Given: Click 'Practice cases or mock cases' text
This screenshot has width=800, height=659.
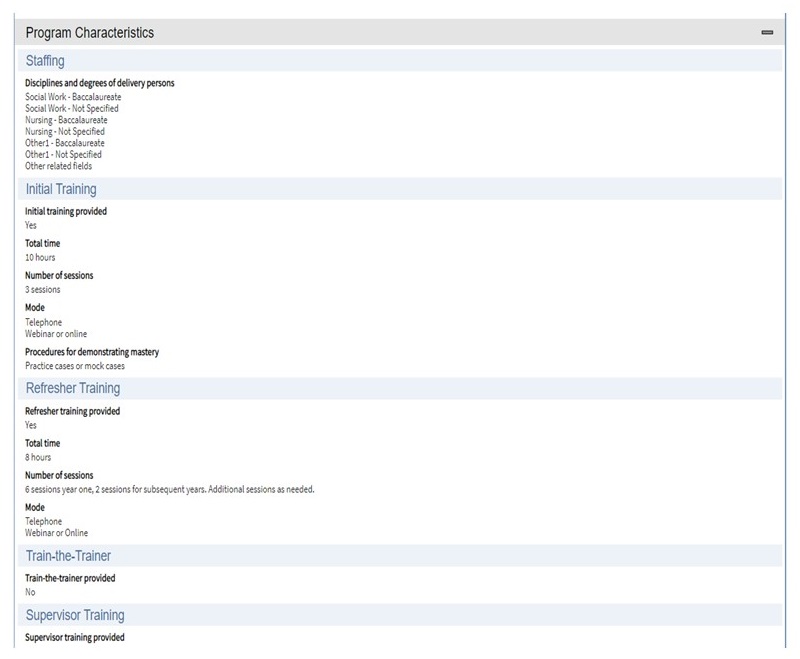Looking at the screenshot, I should pyautogui.click(x=75, y=366).
